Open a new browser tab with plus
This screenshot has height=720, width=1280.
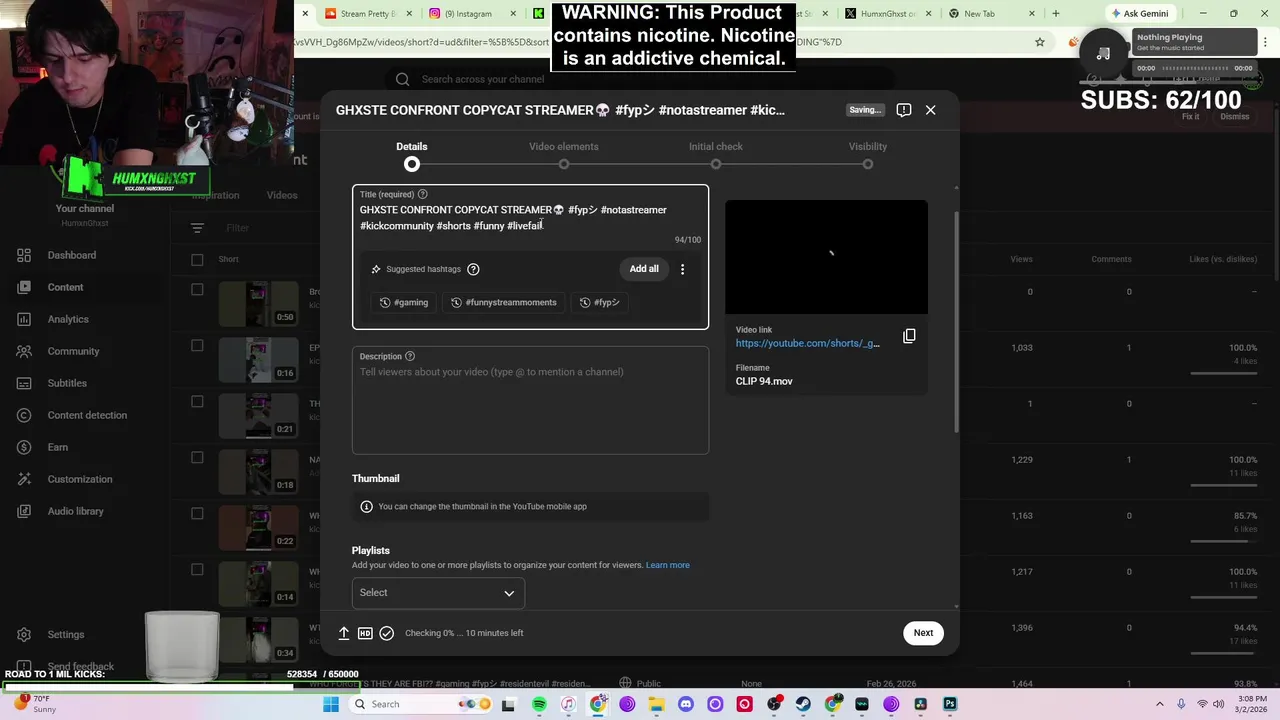[x=1055, y=13]
